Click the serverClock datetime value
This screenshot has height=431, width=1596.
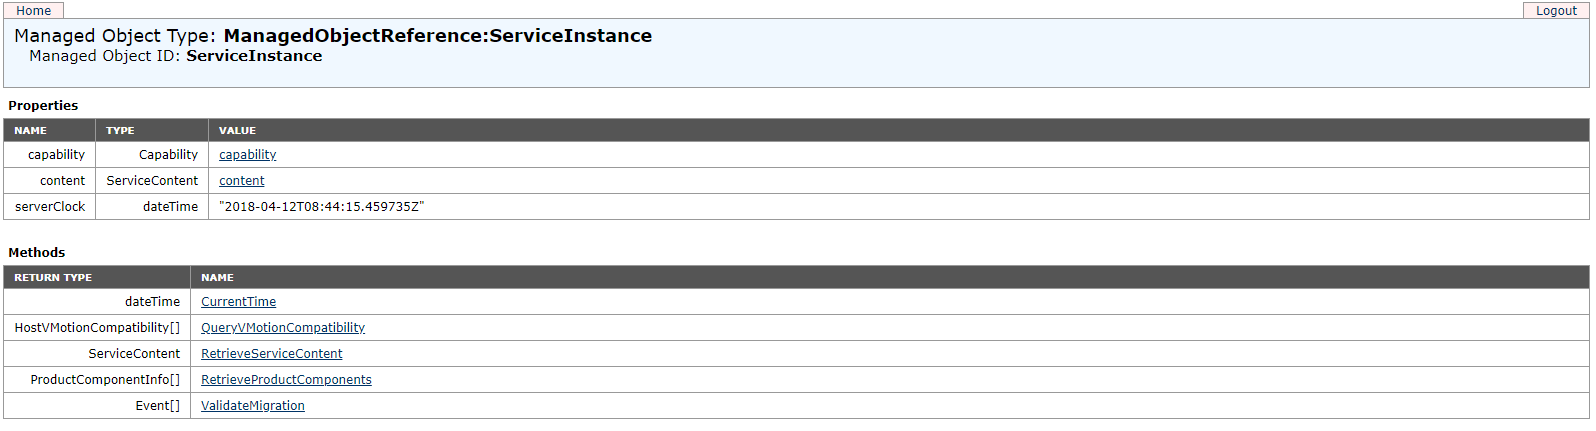322,207
